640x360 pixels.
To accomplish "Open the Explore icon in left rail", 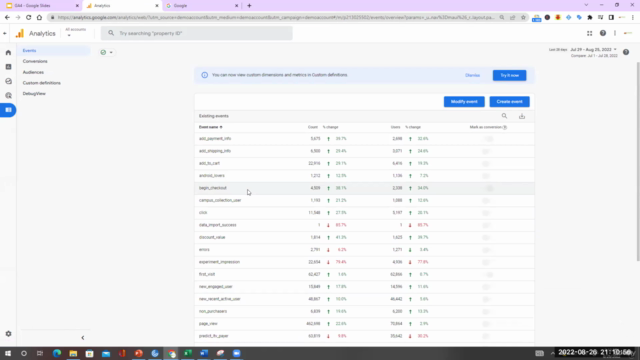I will coord(8,81).
